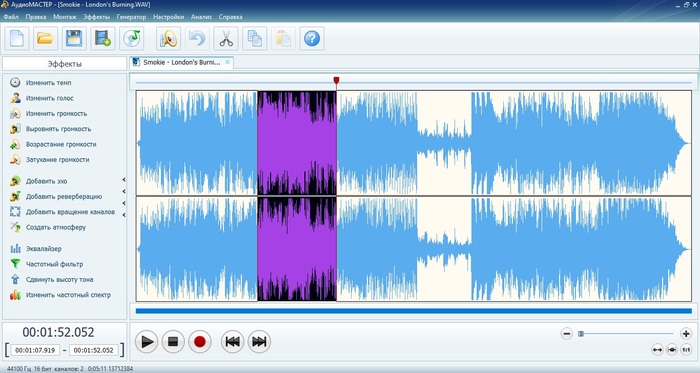Open file using folder toolbar icon
Viewport: 700px width, 373px height.
(x=45, y=38)
